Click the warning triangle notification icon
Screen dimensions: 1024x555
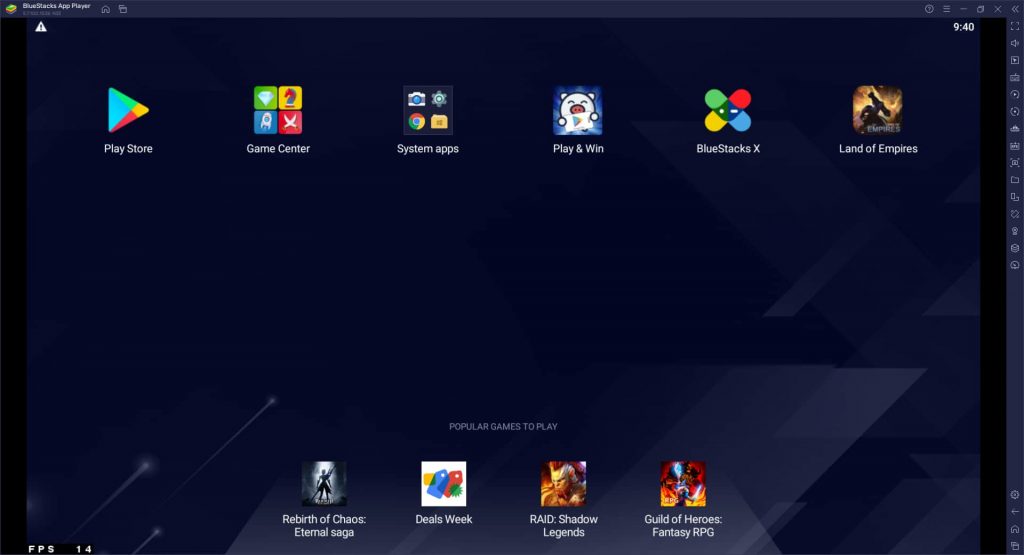[x=41, y=27]
